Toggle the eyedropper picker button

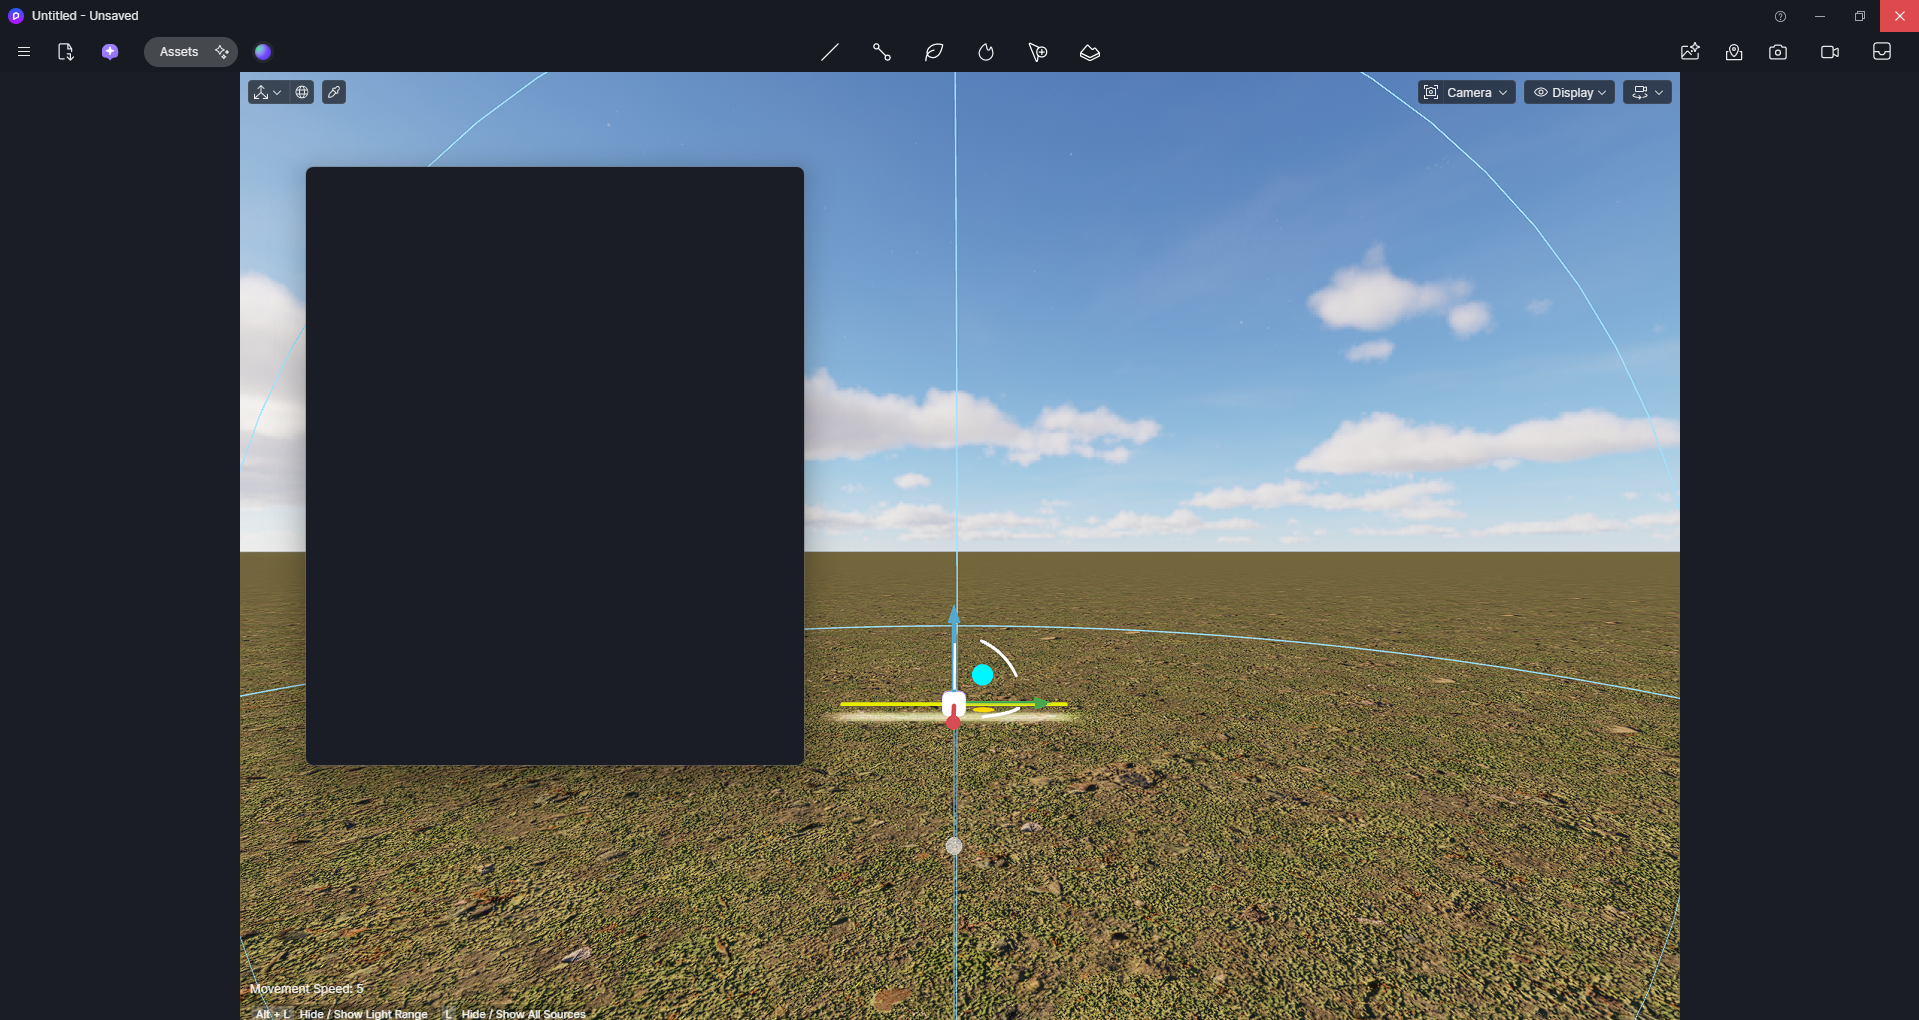(x=334, y=93)
